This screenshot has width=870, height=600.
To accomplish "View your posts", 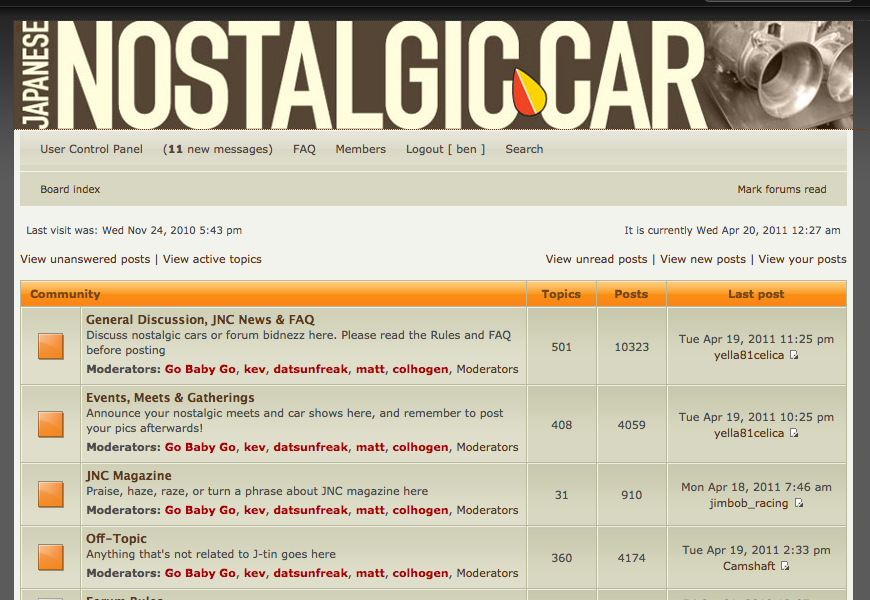I will tap(802, 259).
